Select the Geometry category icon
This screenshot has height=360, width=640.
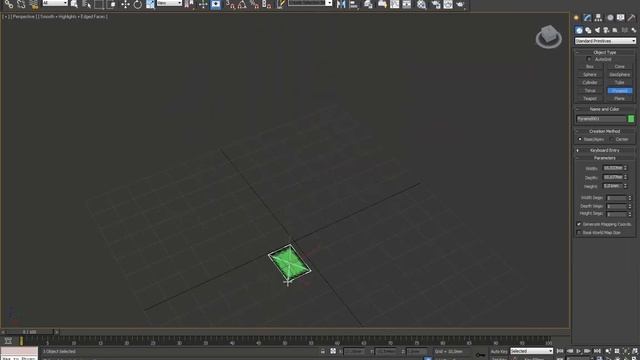point(579,30)
